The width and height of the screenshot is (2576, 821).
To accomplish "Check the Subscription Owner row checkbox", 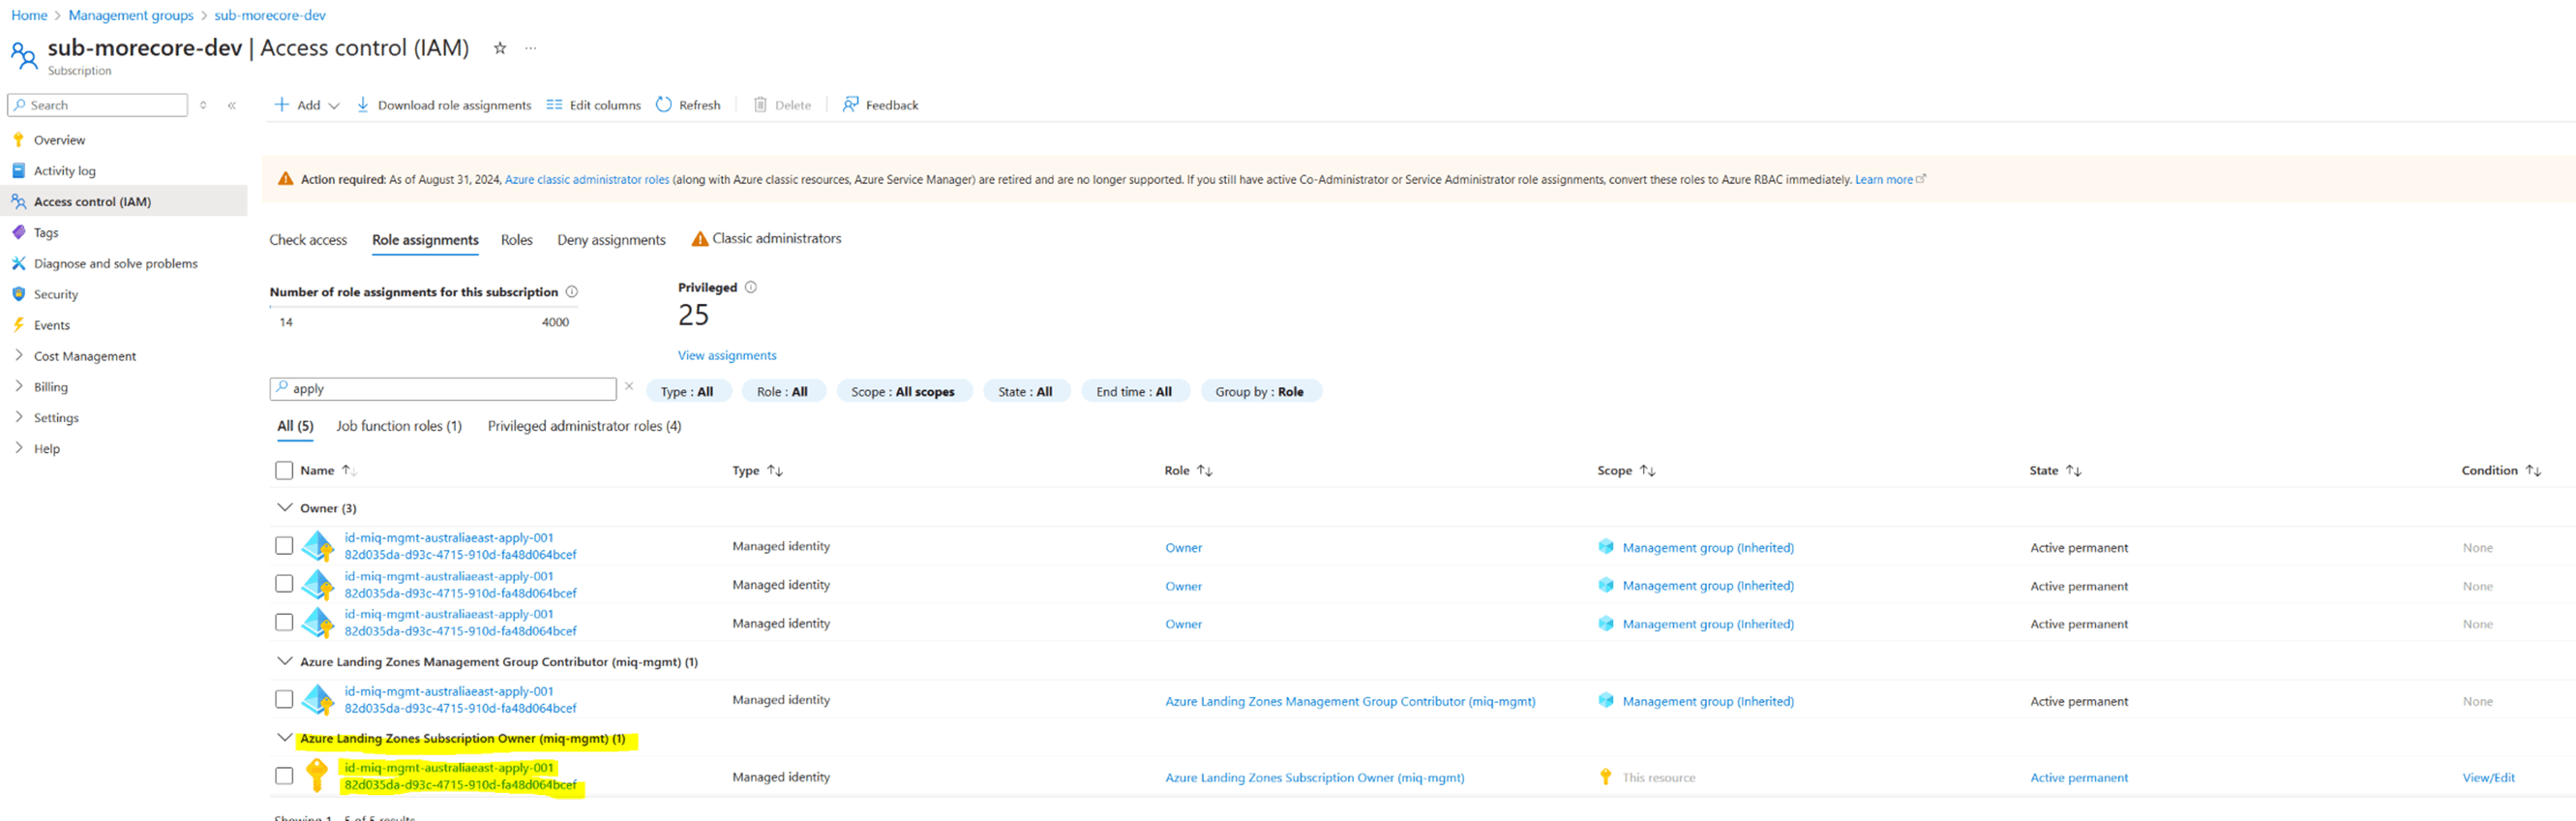I will (284, 776).
